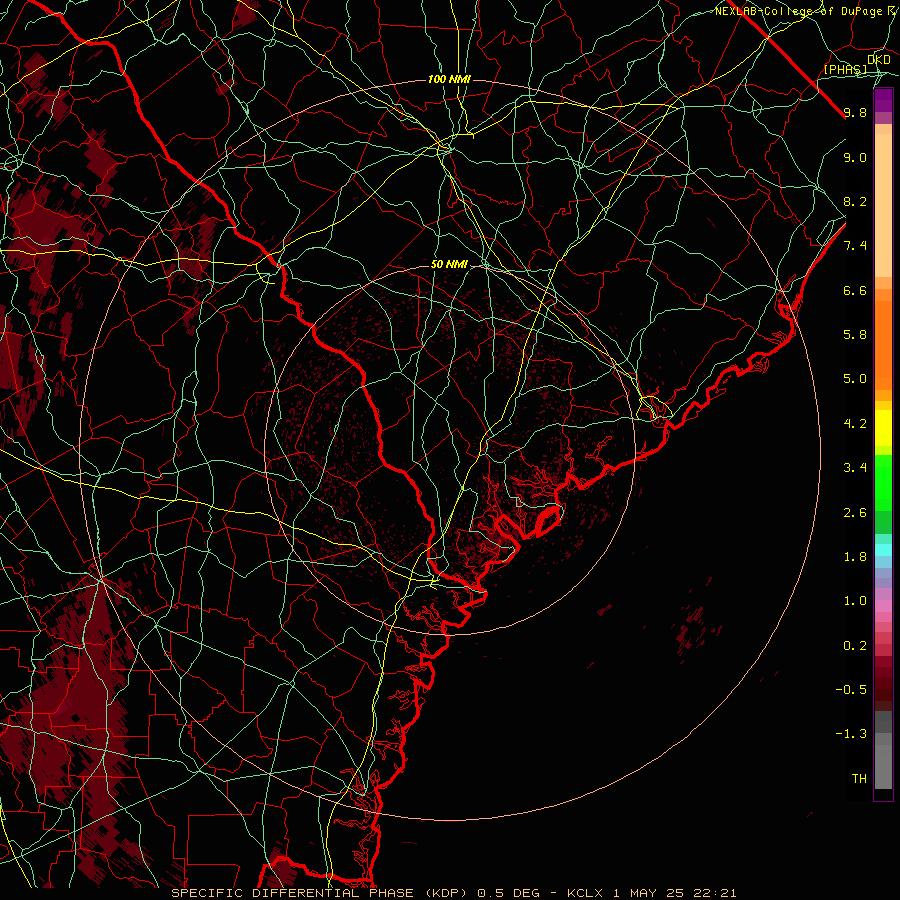Click the 8.2 value on the color scale
Image resolution: width=900 pixels, height=900 pixels.
point(855,201)
